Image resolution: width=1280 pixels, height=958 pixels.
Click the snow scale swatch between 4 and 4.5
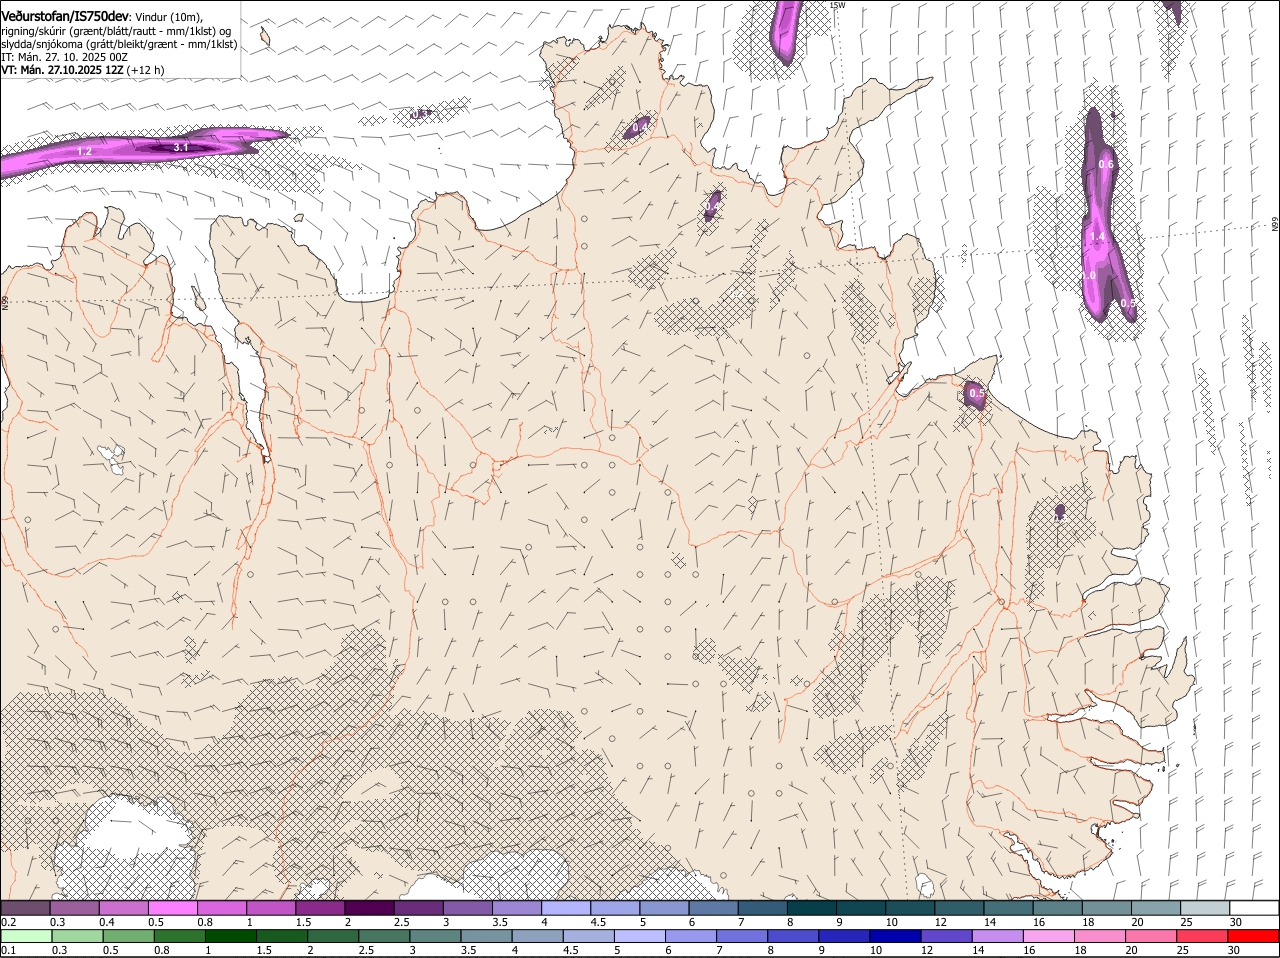(x=566, y=908)
